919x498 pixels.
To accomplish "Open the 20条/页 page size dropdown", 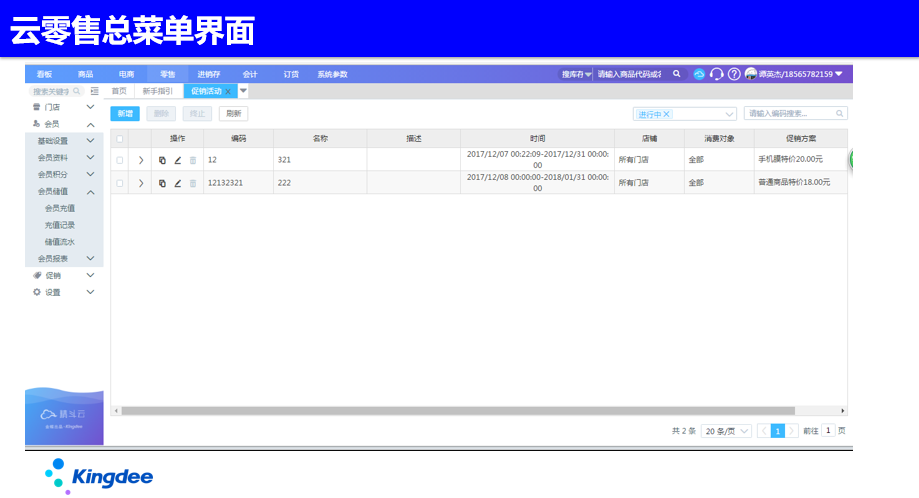I will tap(726, 430).
